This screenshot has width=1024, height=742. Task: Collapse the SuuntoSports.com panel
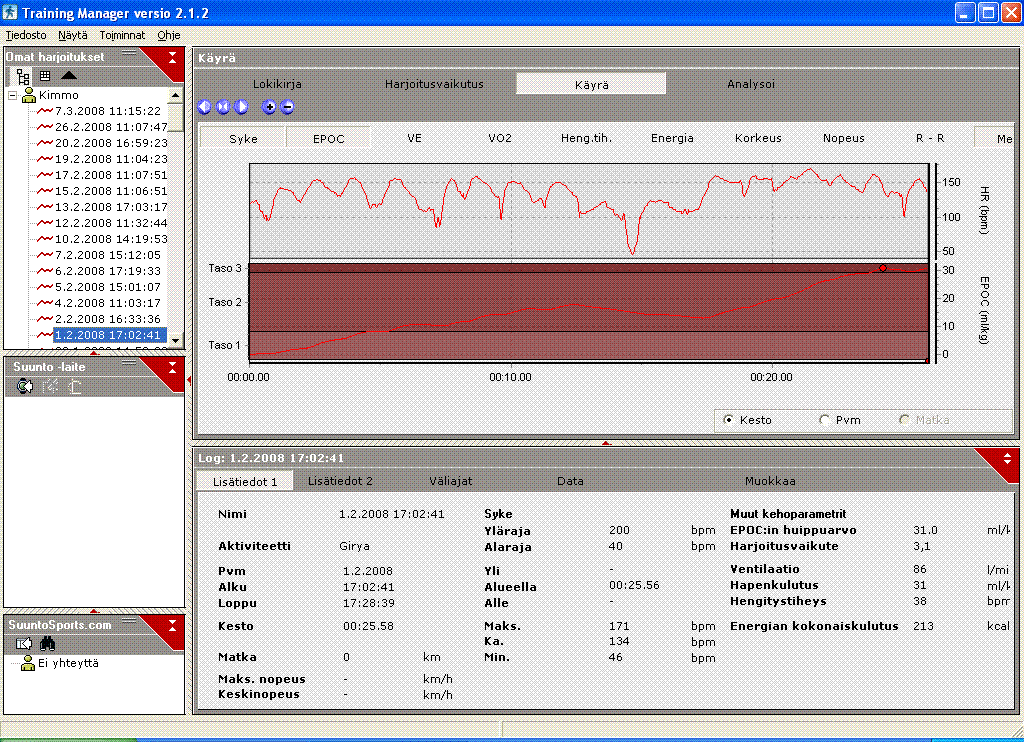(x=172, y=624)
